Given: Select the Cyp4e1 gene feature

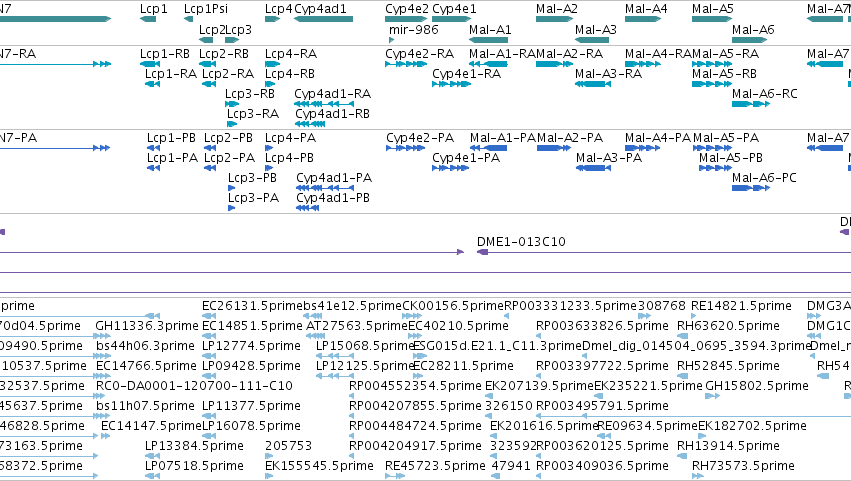Looking at the screenshot, I should pyautogui.click(x=452, y=19).
